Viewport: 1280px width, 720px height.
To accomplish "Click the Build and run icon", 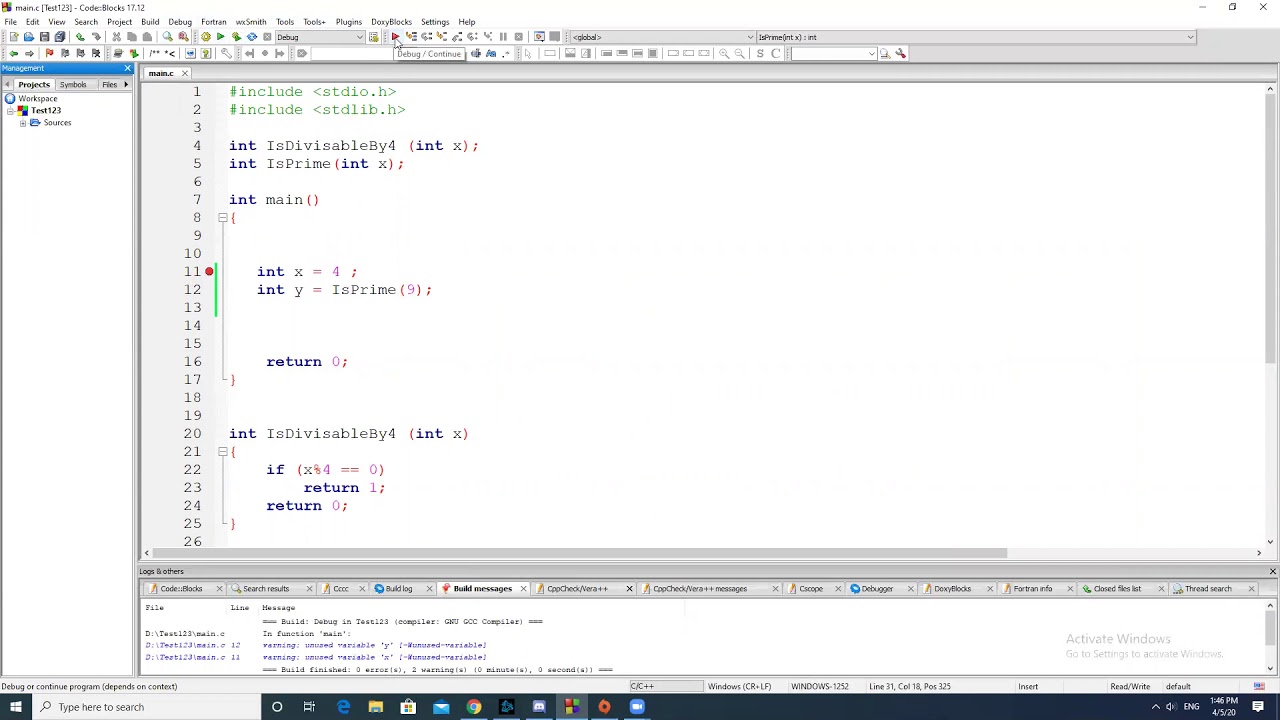I will click(x=236, y=37).
